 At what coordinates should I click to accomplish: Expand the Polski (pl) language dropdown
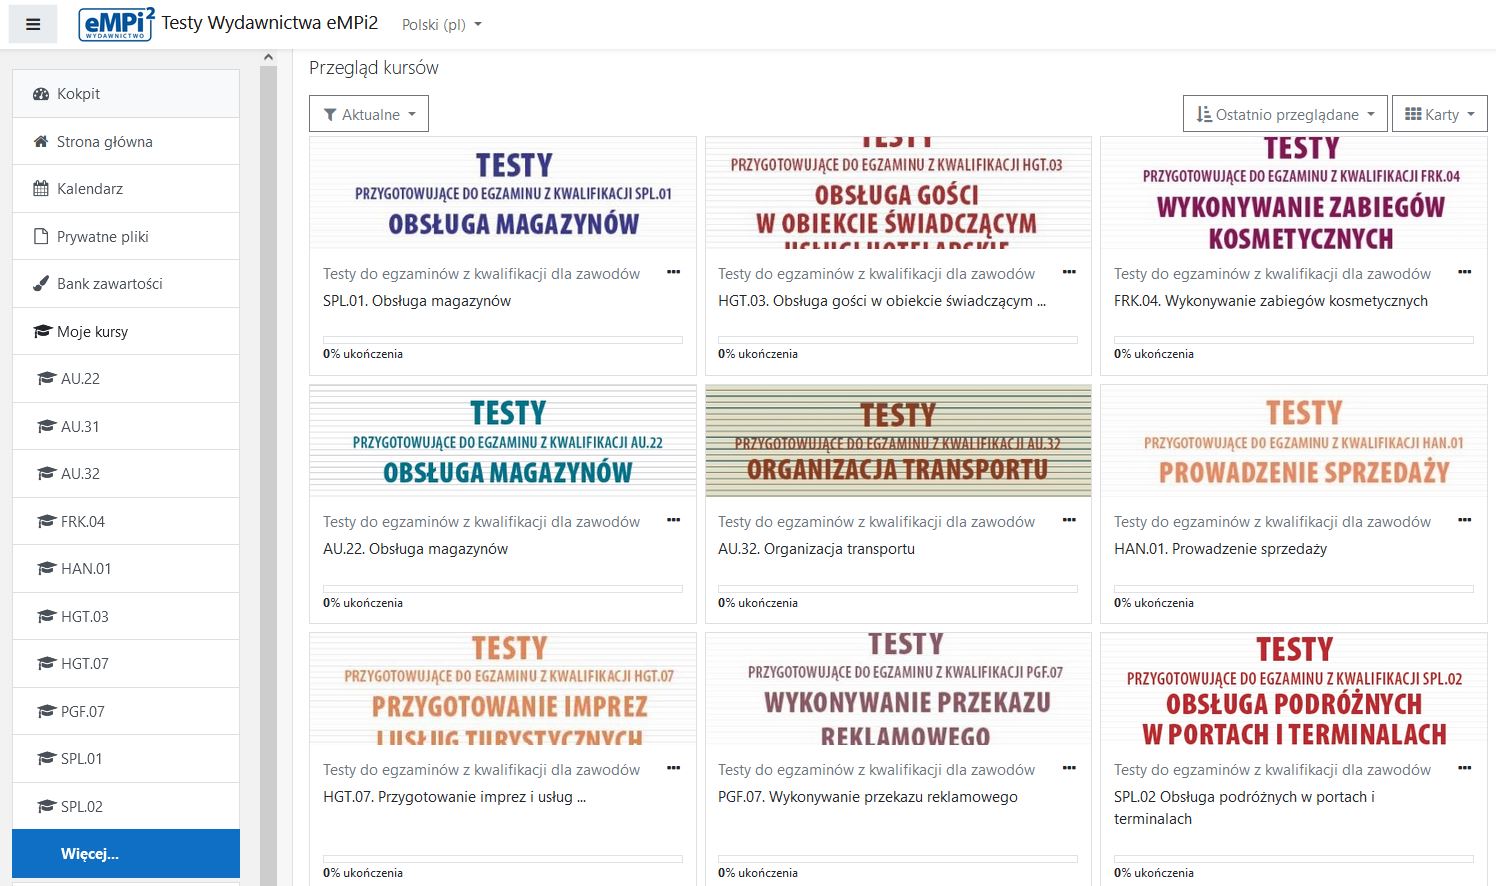pyautogui.click(x=441, y=25)
